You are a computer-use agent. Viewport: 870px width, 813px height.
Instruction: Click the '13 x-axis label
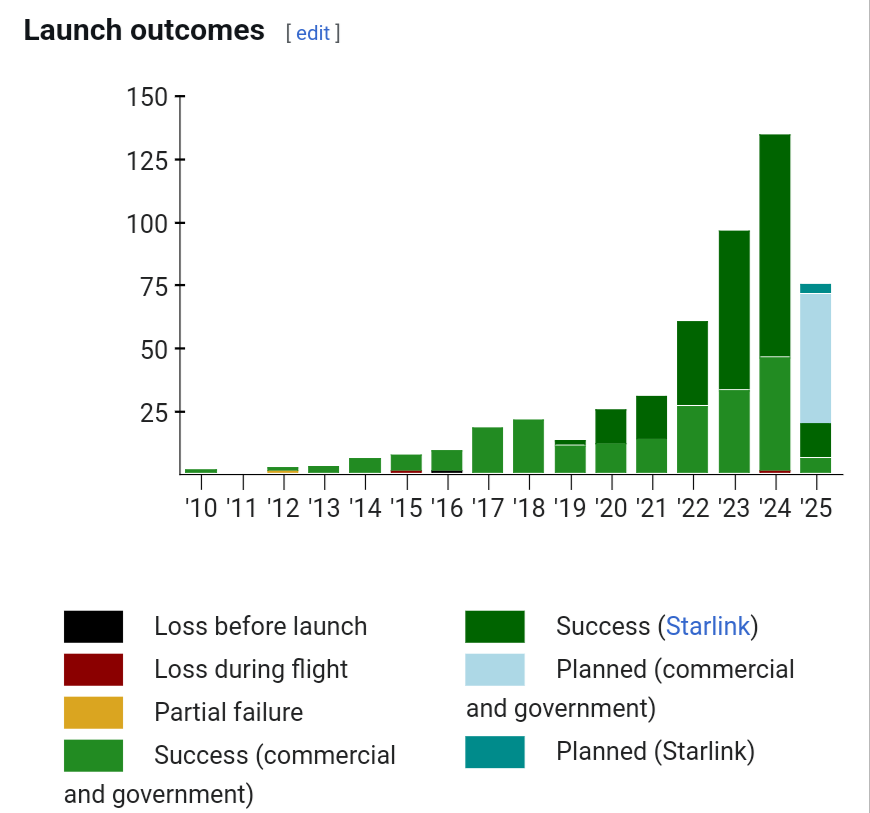(x=324, y=508)
